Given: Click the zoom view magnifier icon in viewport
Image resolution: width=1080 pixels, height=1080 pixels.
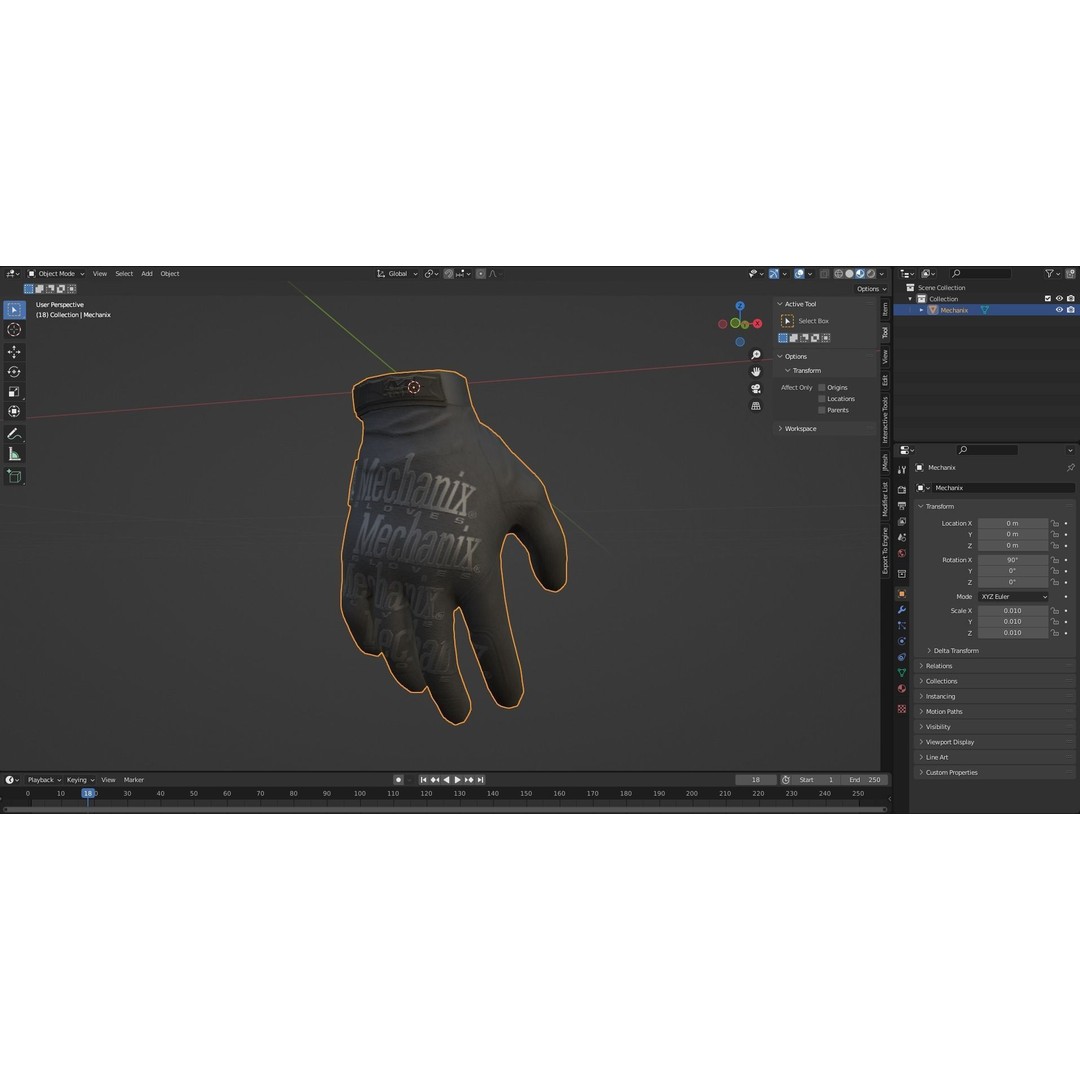Looking at the screenshot, I should [756, 355].
